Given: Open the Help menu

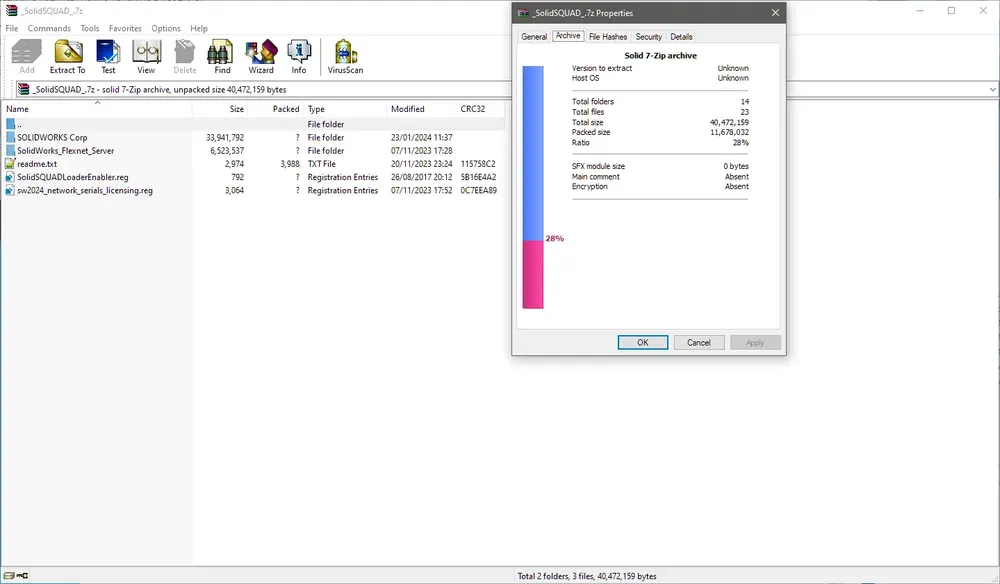Looking at the screenshot, I should [x=199, y=28].
